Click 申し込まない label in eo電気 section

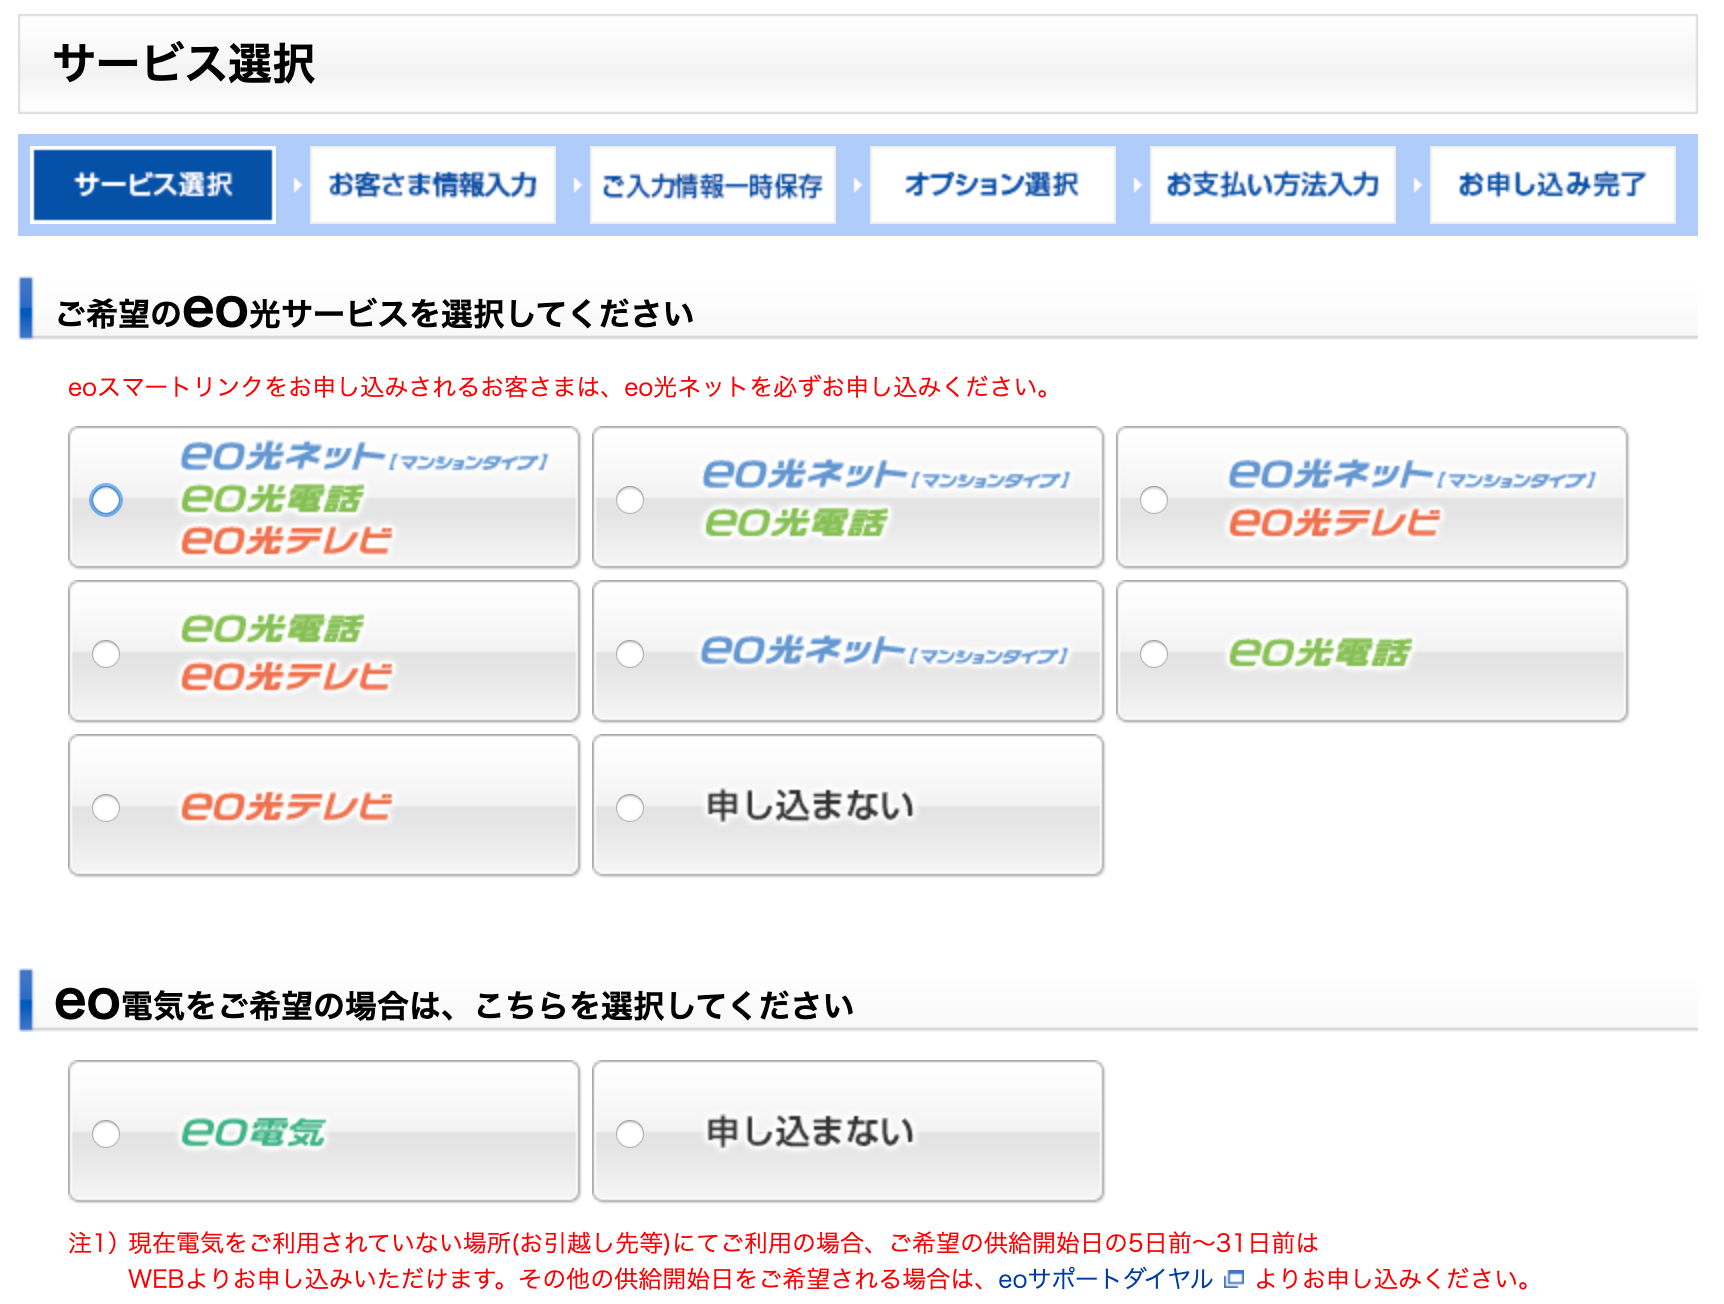click(810, 1132)
